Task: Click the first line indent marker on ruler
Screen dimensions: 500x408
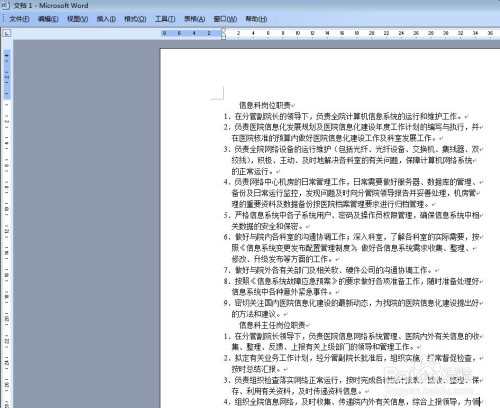Action: 224,30
